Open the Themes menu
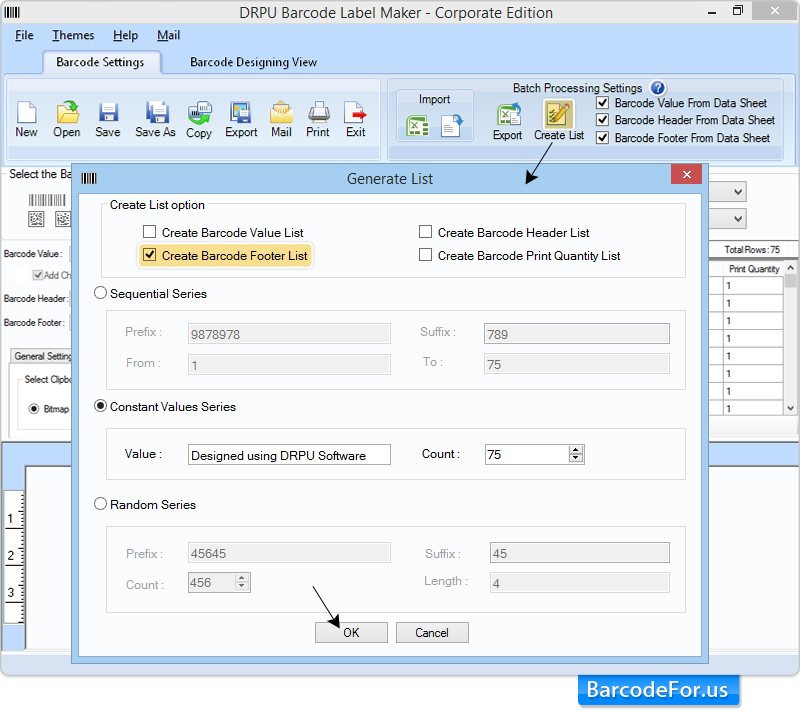 click(x=73, y=35)
